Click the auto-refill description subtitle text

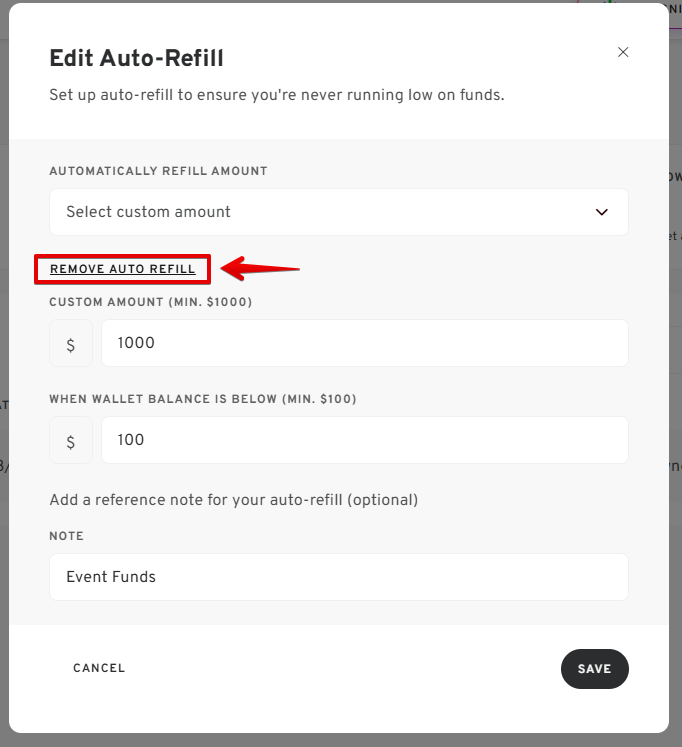(x=276, y=96)
